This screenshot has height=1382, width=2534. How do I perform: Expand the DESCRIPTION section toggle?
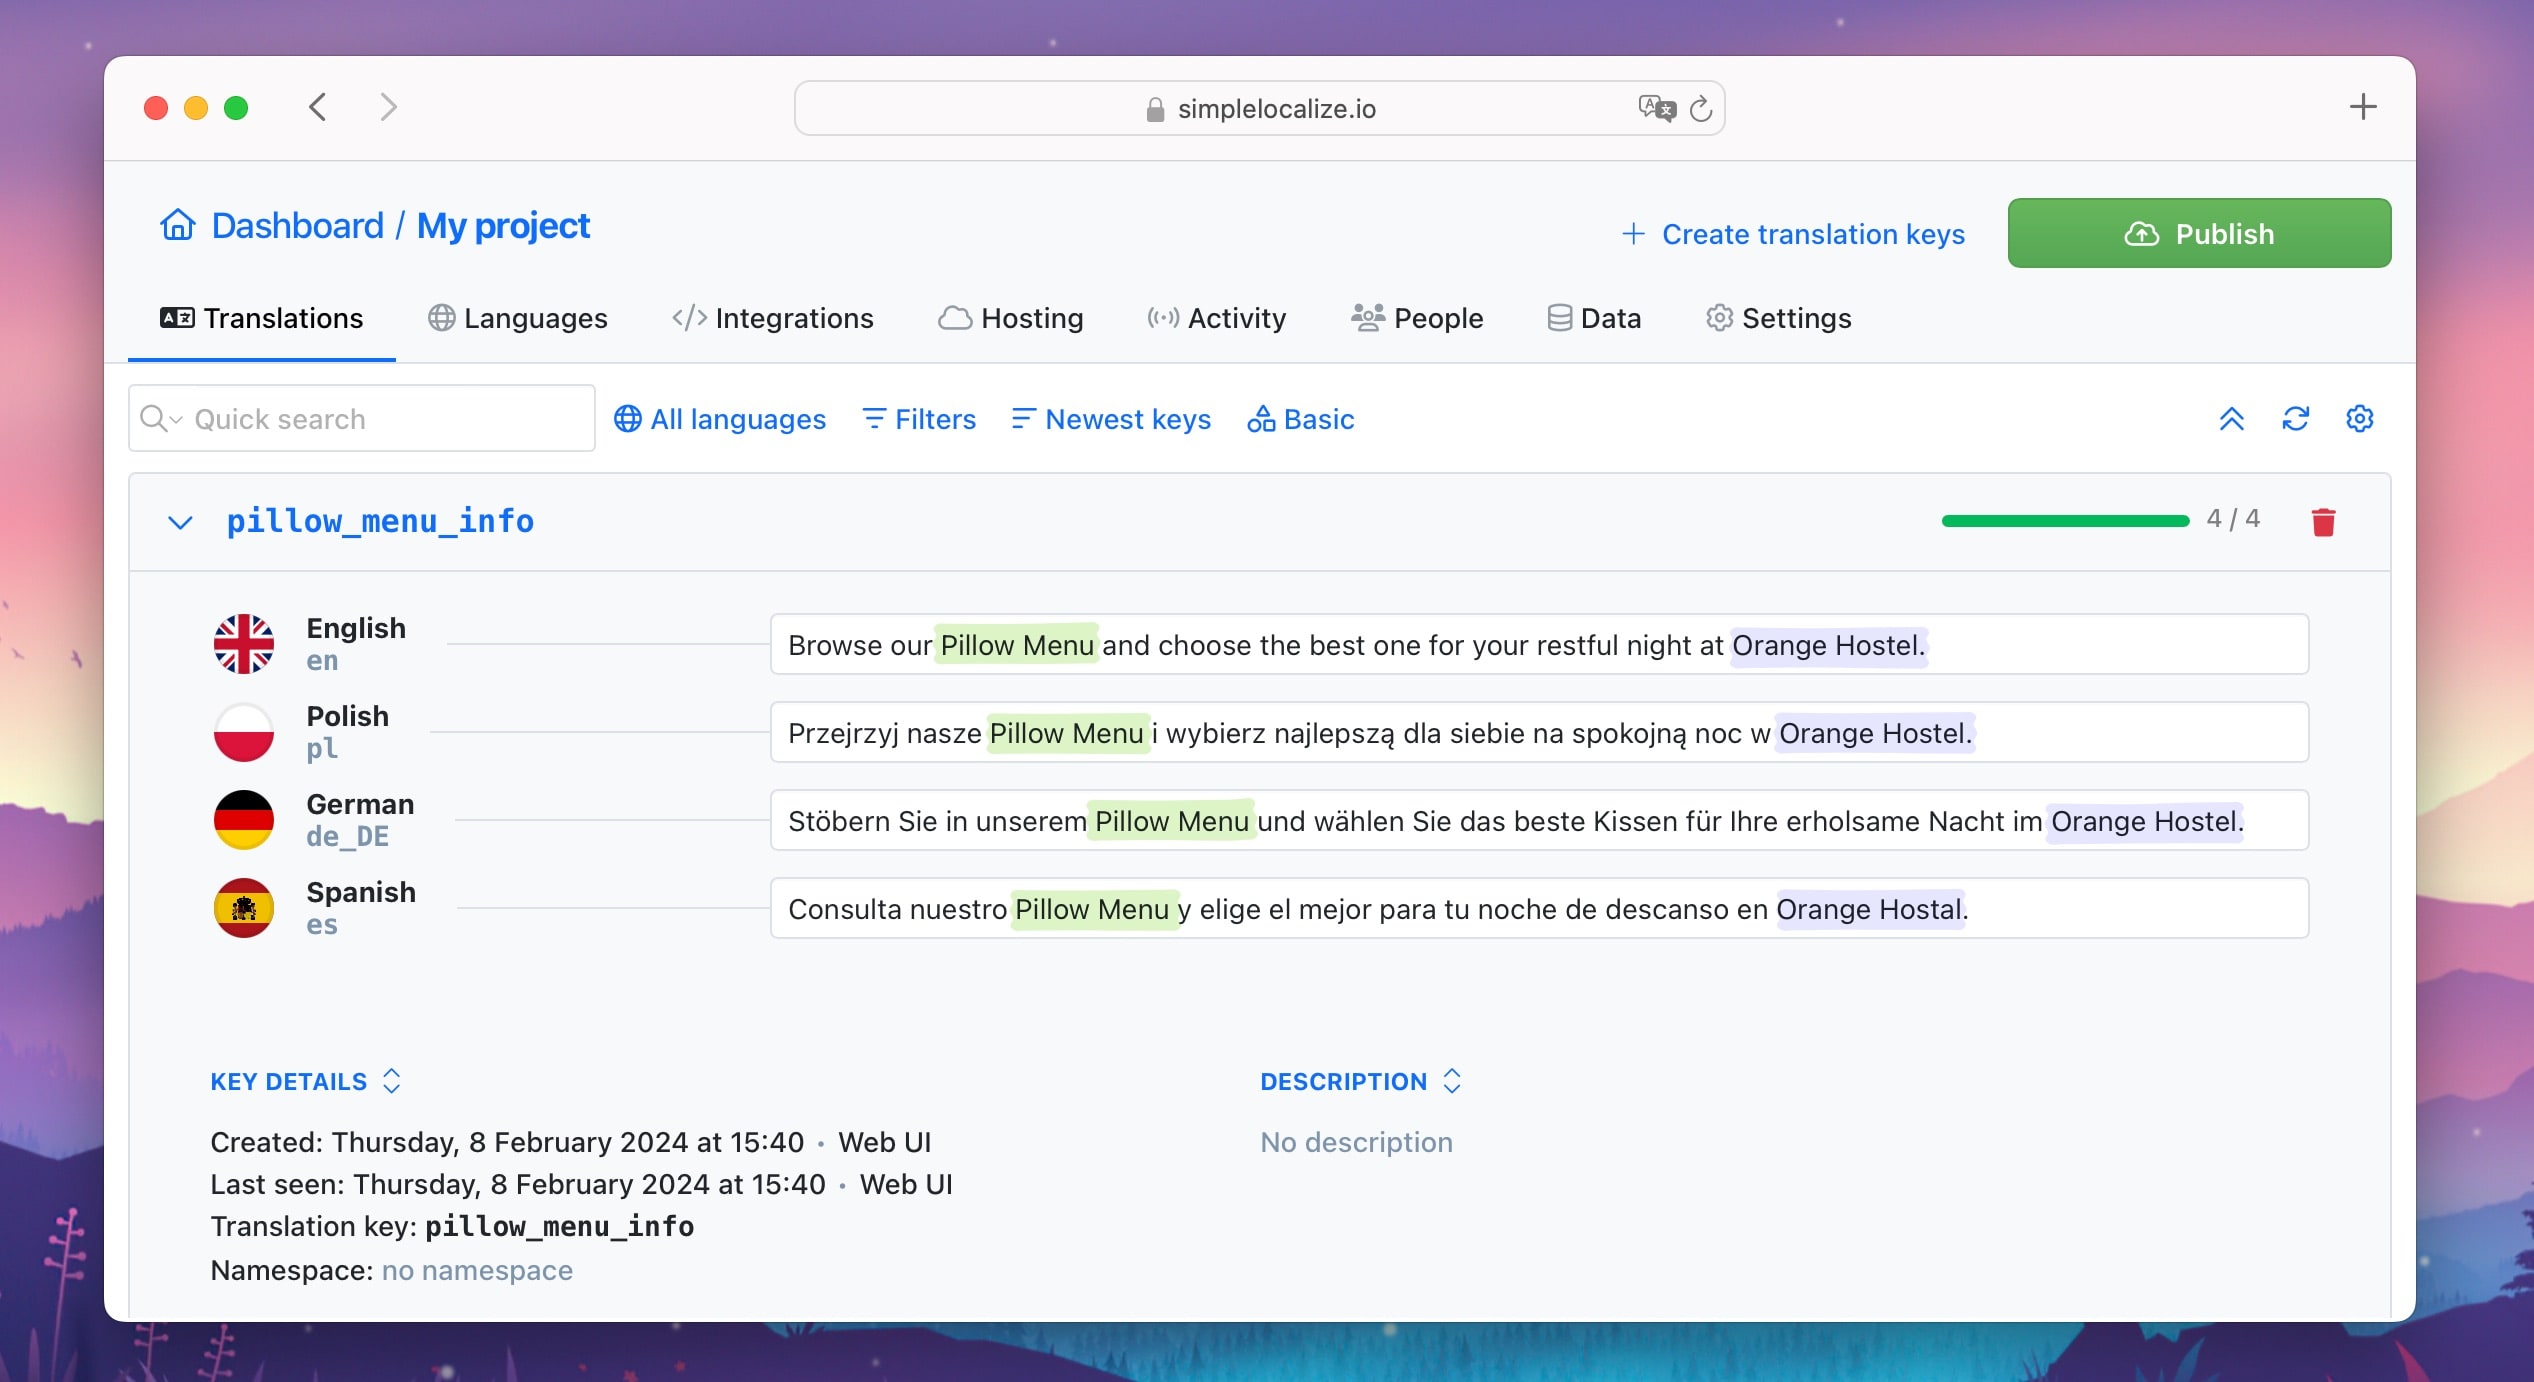tap(1452, 1081)
